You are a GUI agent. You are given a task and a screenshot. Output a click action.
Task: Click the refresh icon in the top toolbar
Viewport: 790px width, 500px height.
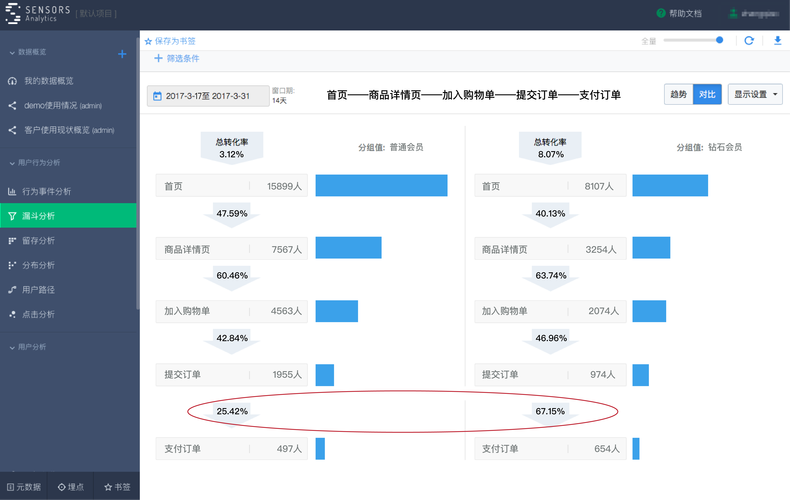[x=749, y=41]
